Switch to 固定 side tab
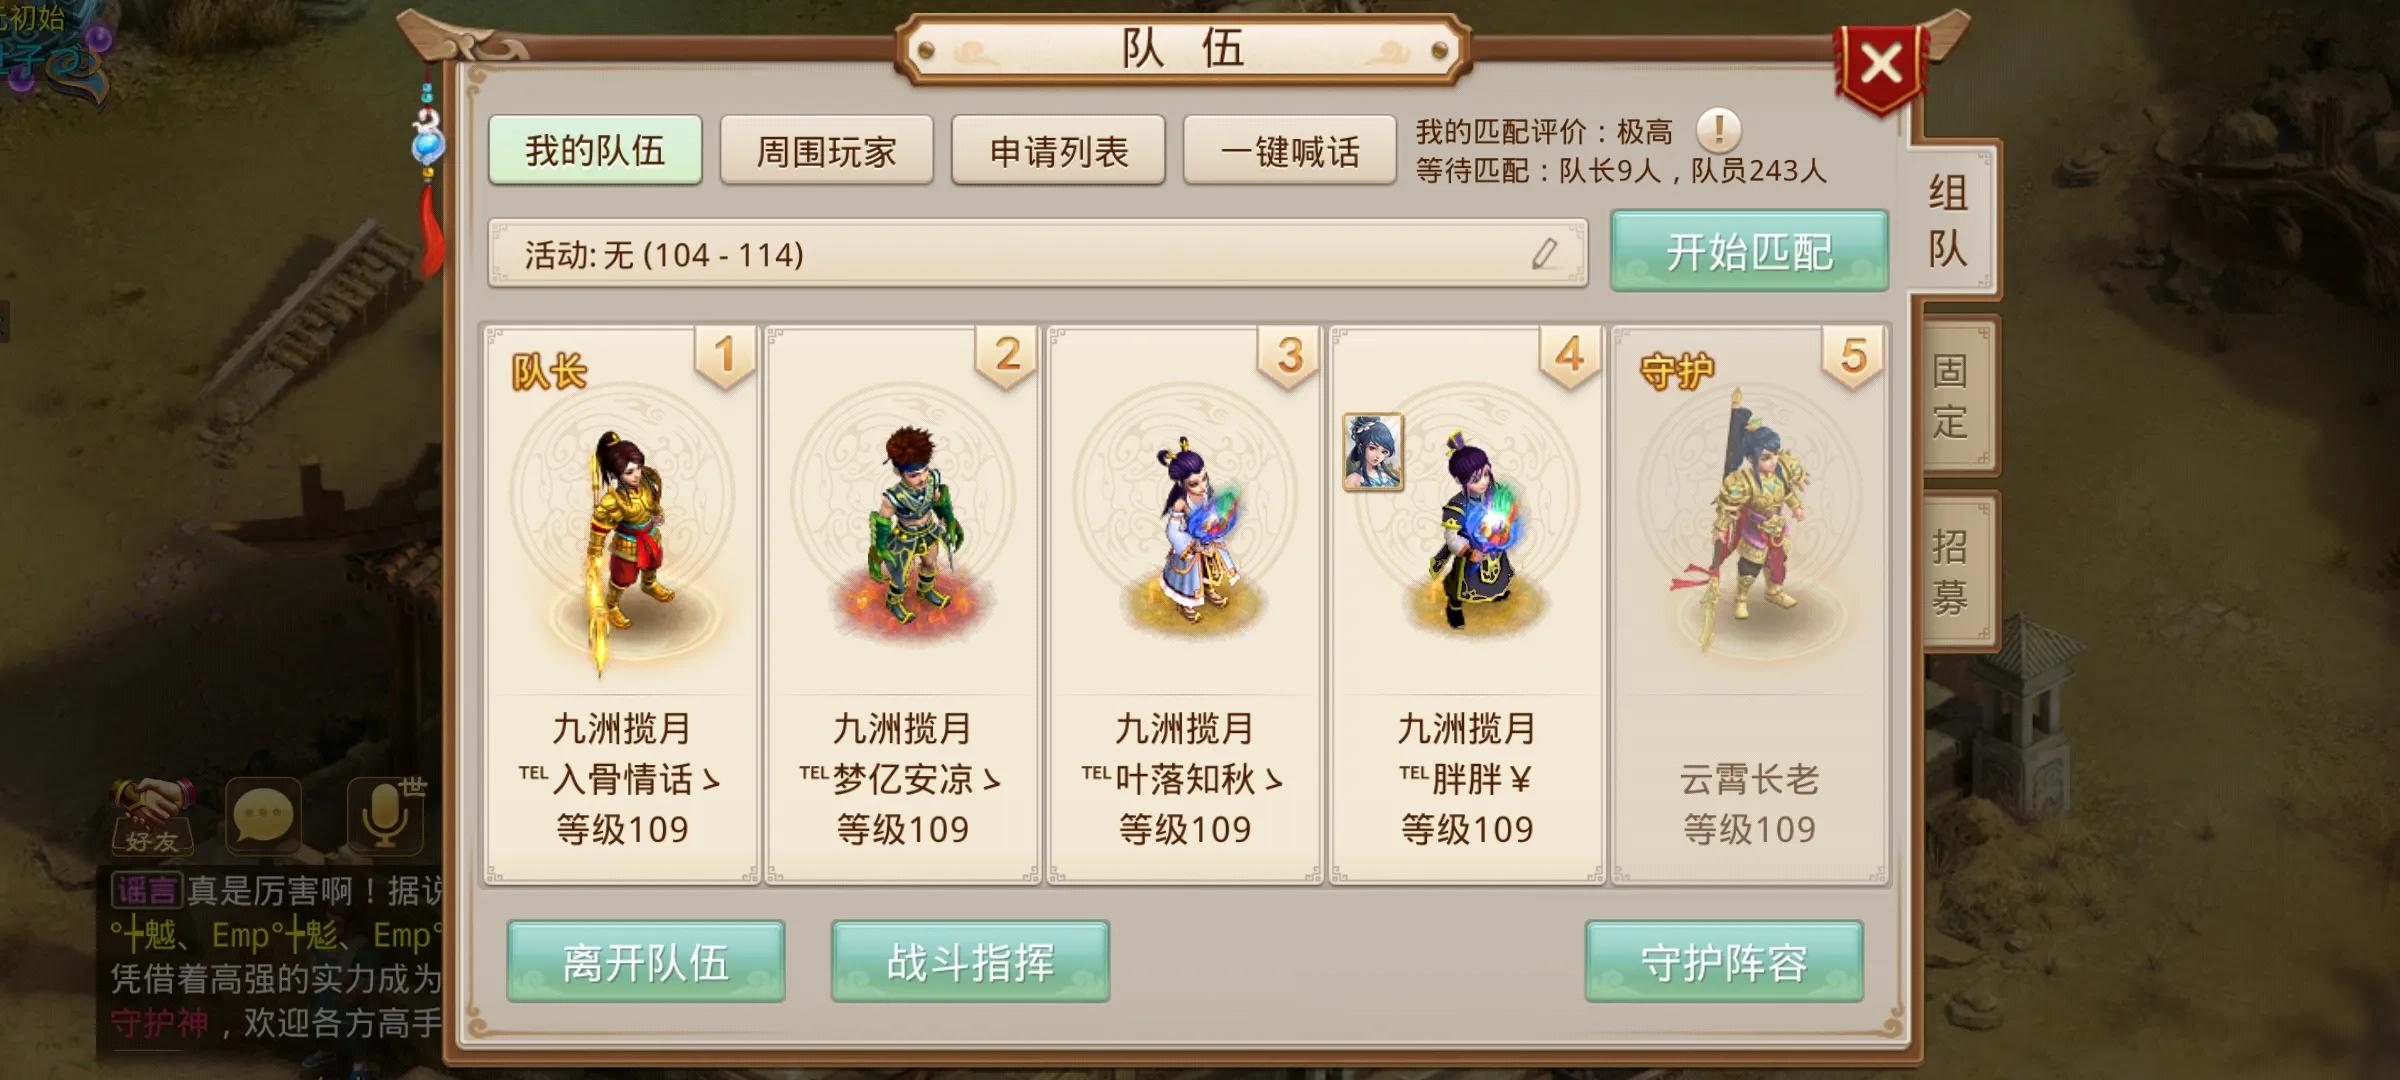 click(x=1950, y=396)
